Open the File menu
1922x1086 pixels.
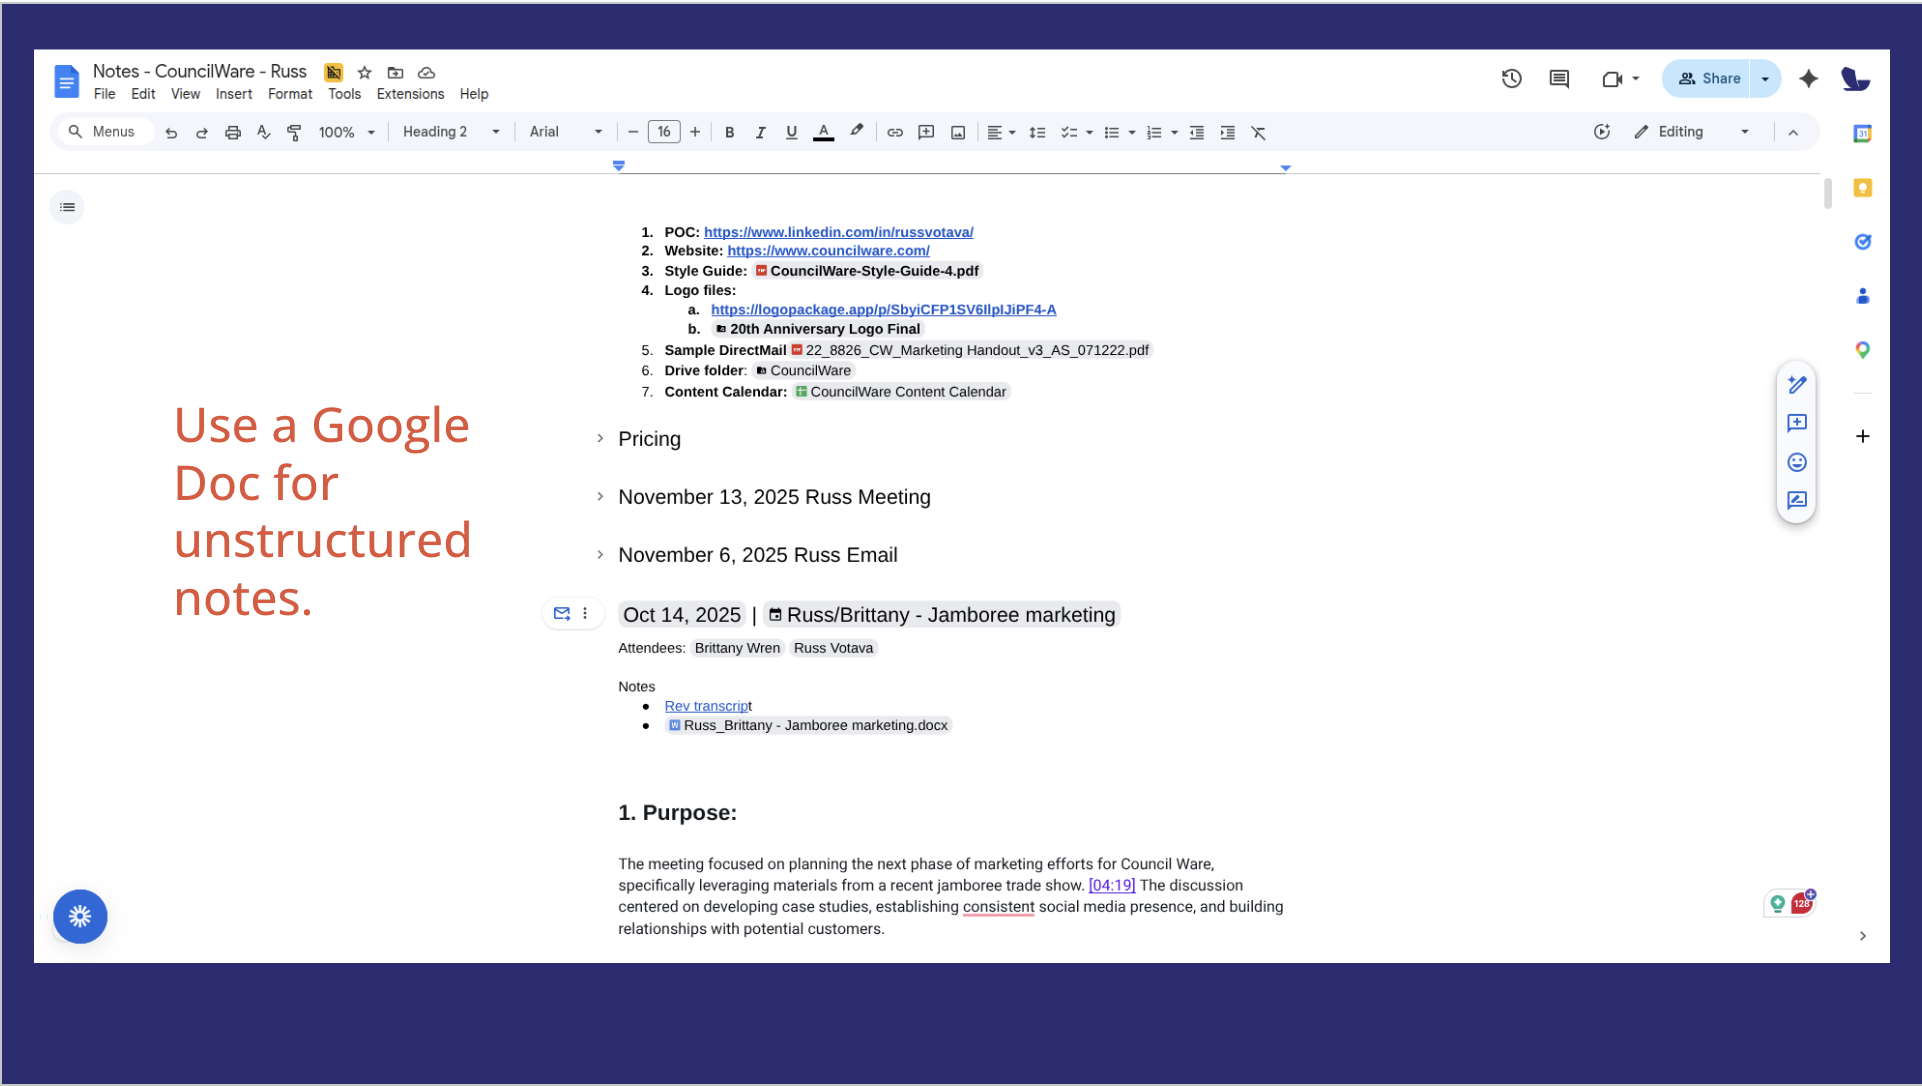tap(104, 94)
